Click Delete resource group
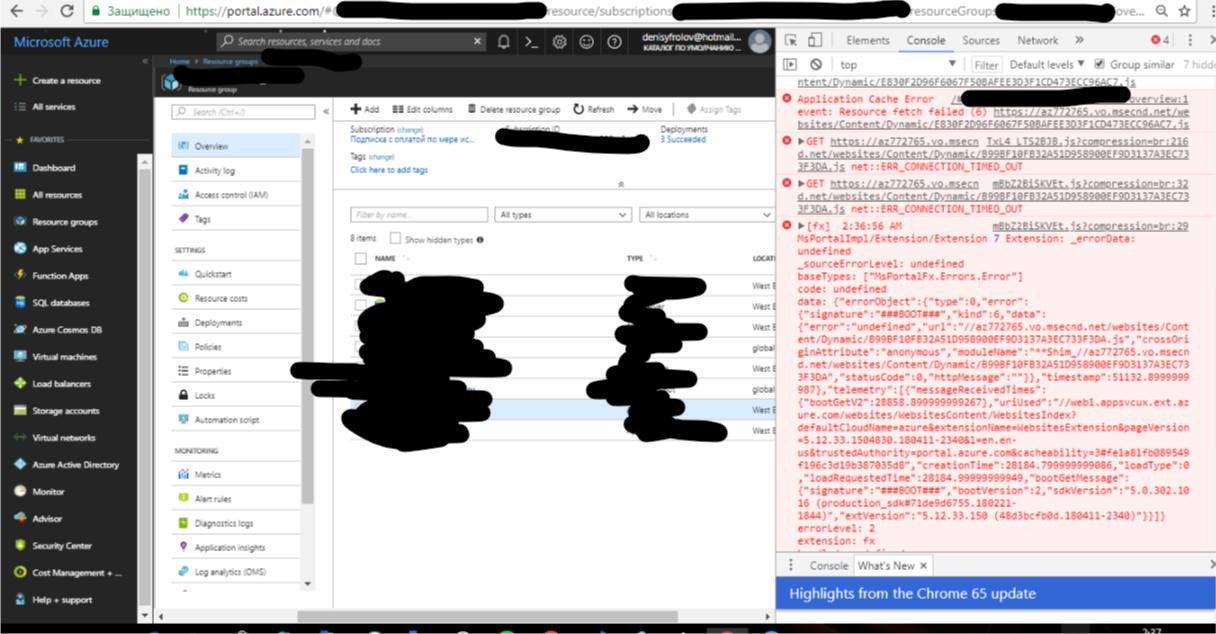Image resolution: width=1216 pixels, height=634 pixels. click(x=513, y=110)
